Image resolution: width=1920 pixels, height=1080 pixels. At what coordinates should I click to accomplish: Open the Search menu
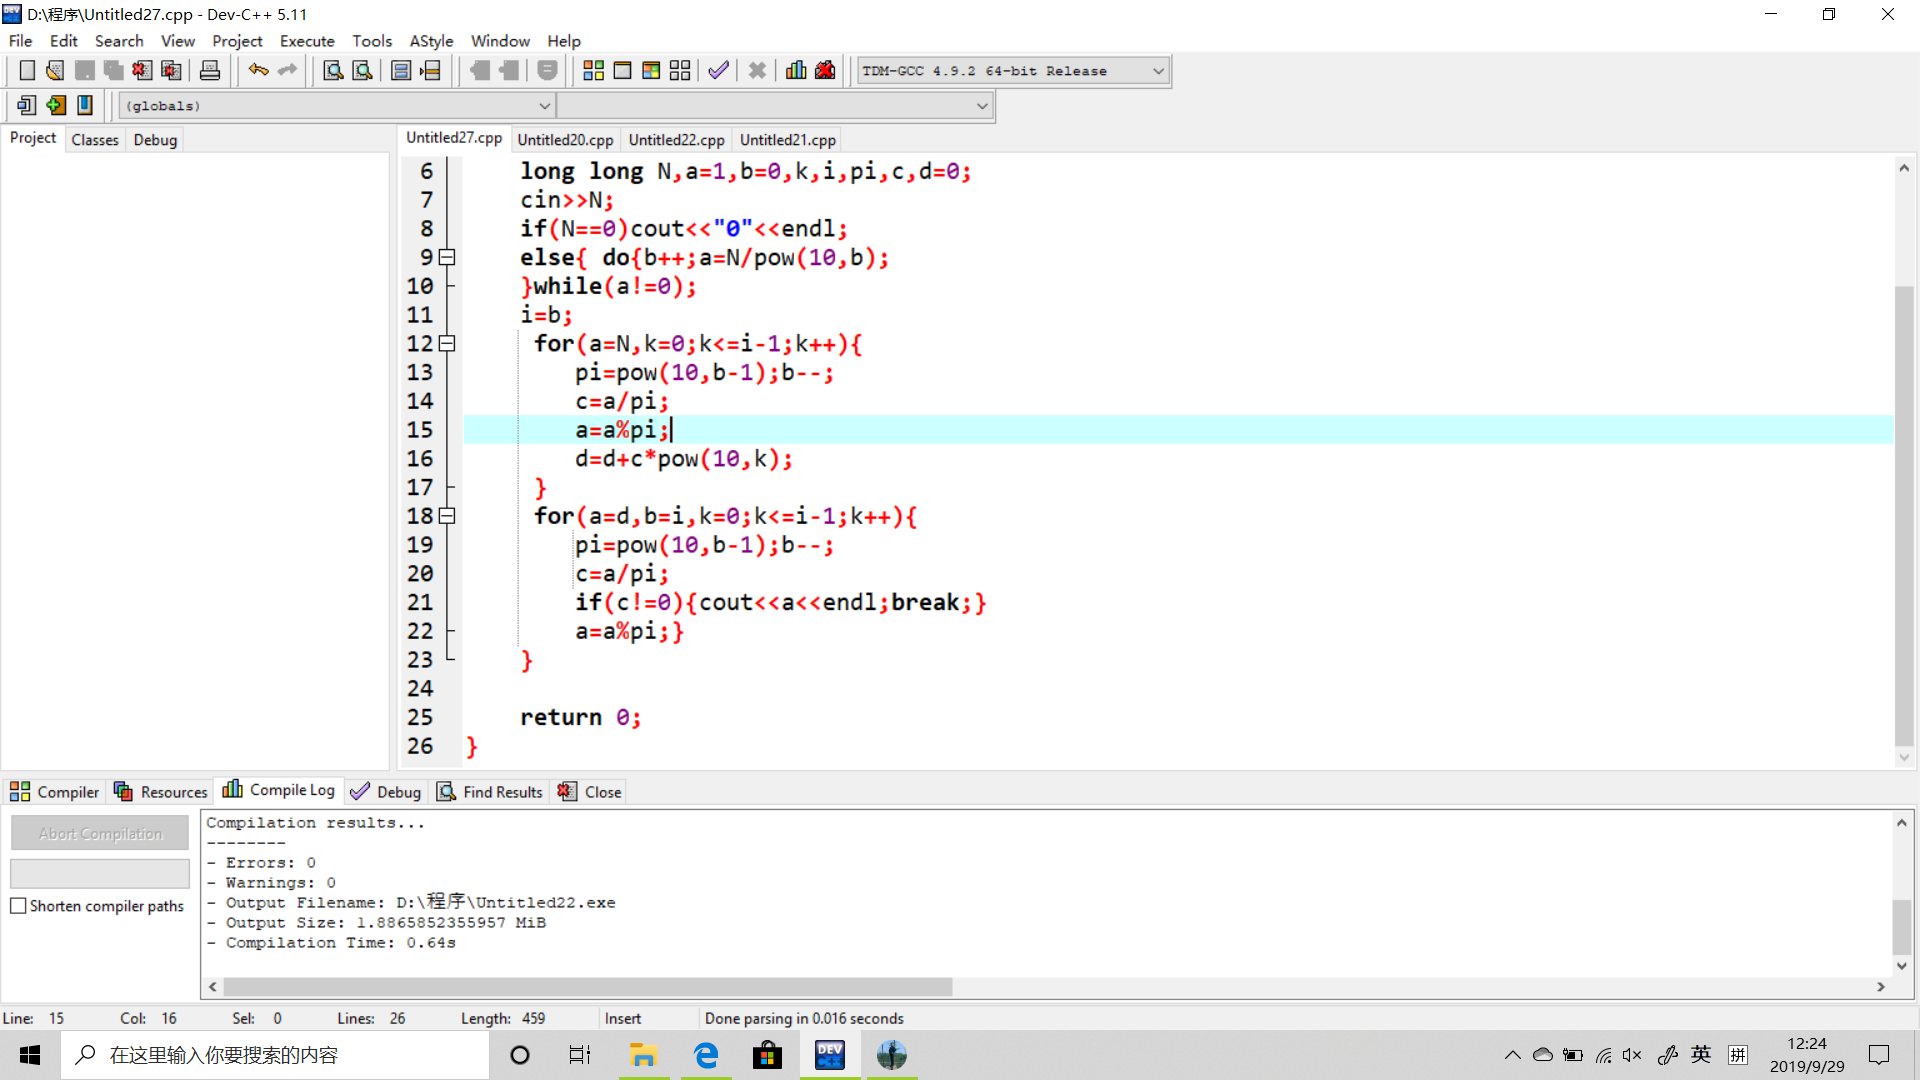coord(119,41)
